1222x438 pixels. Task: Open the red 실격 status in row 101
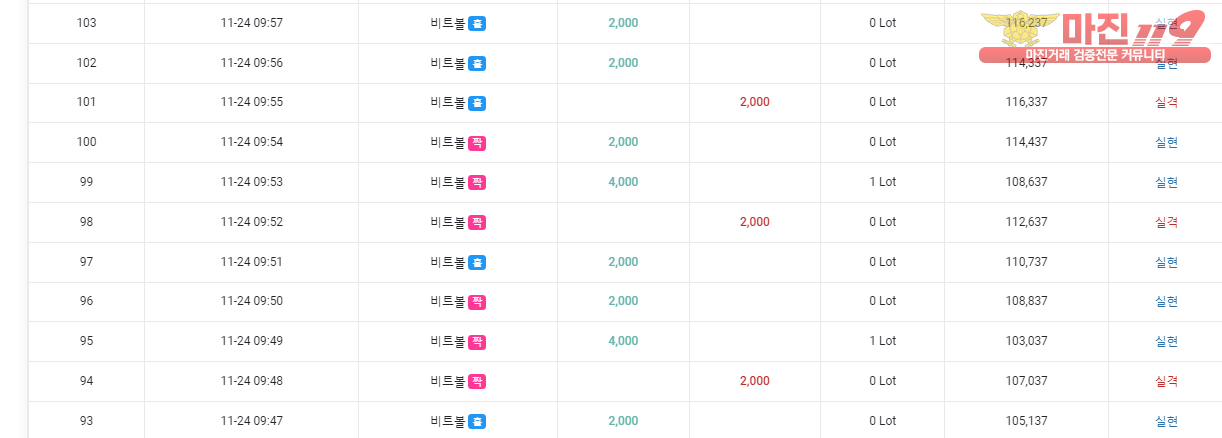point(1166,102)
